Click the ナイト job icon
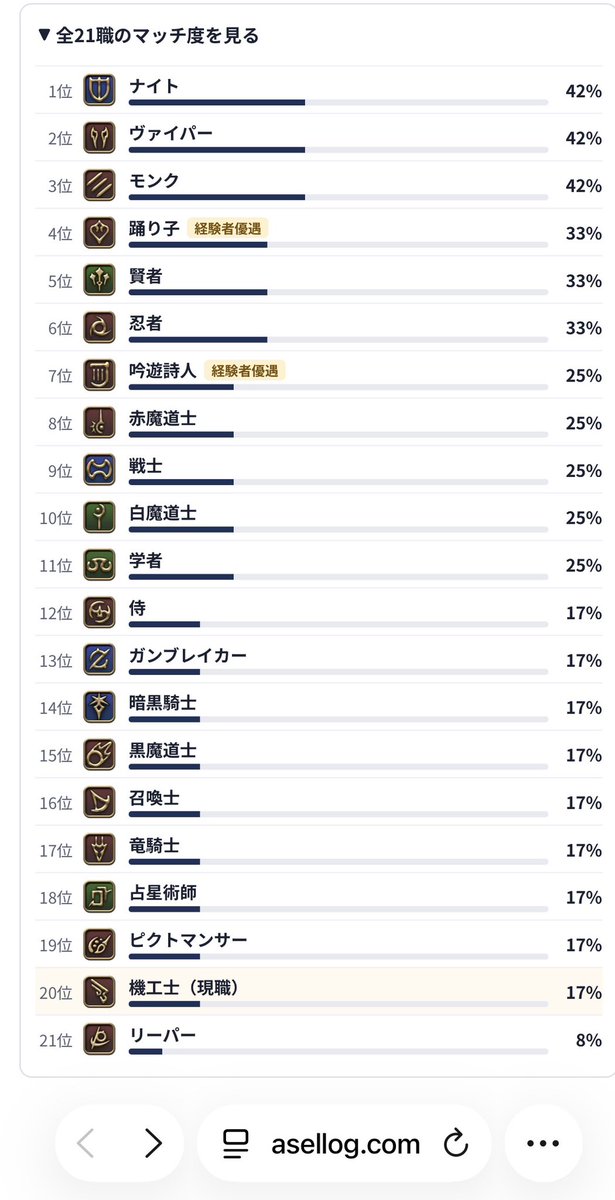 click(99, 90)
